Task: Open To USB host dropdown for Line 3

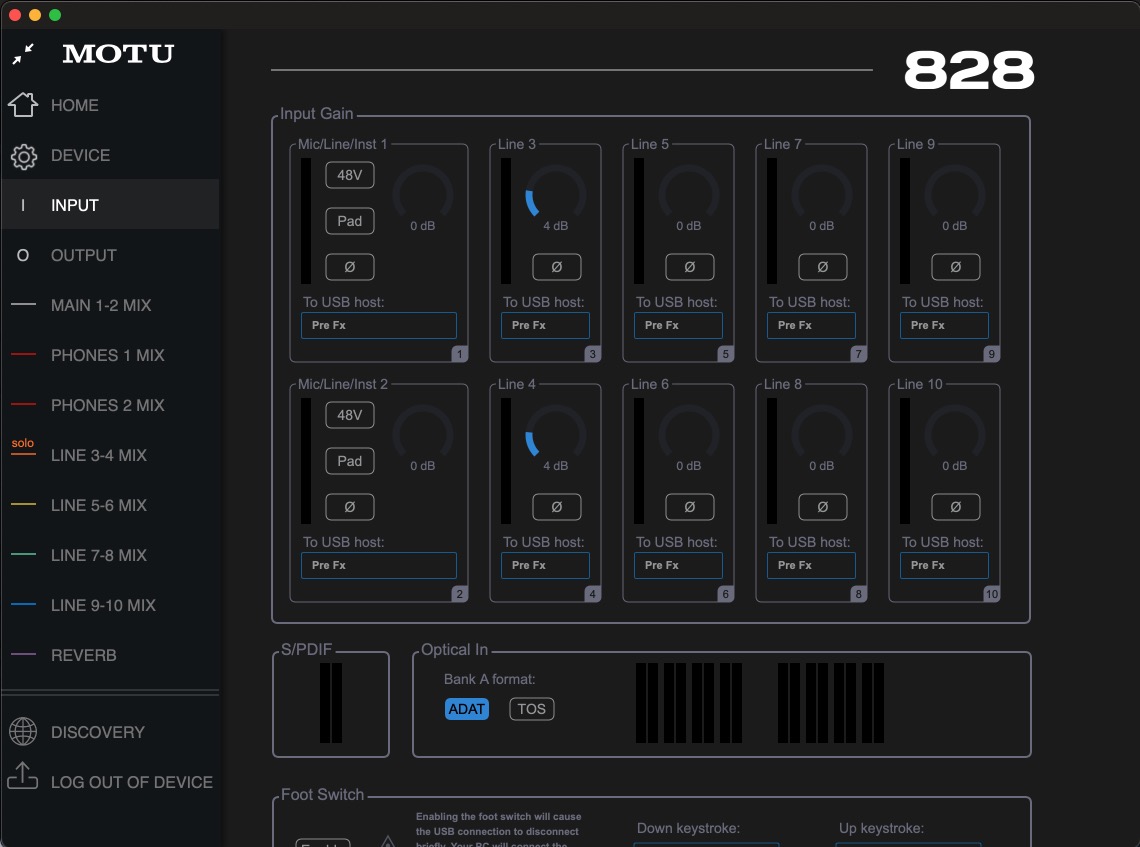Action: pos(545,325)
